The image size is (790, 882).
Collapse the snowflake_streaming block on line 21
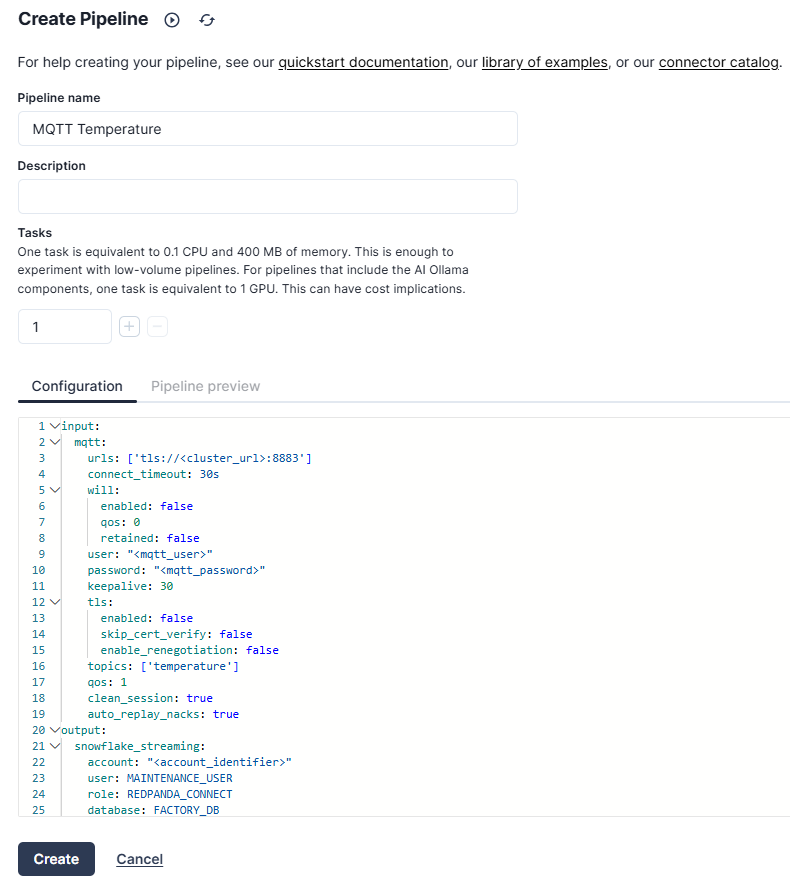55,746
